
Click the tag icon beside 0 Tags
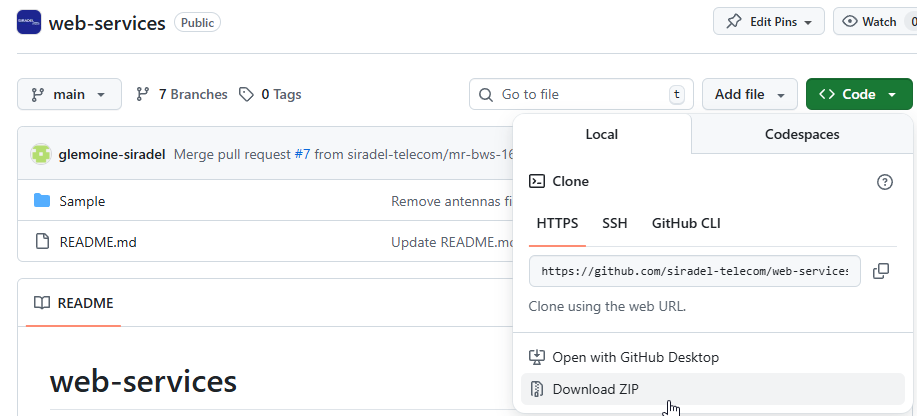pos(246,94)
